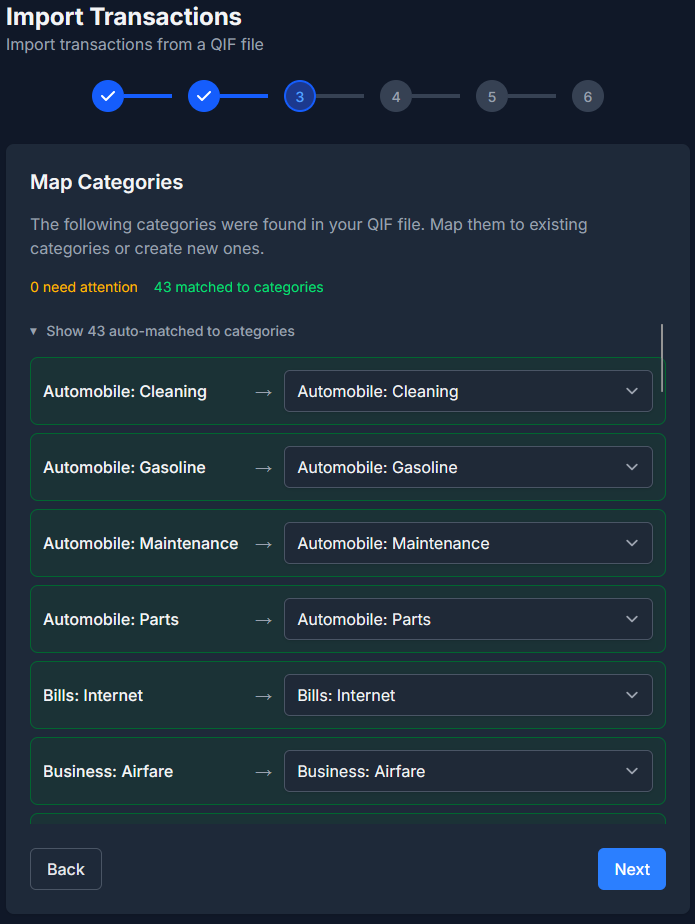Click source label Automobile: Gasoline
The image size is (695, 924).
(124, 467)
